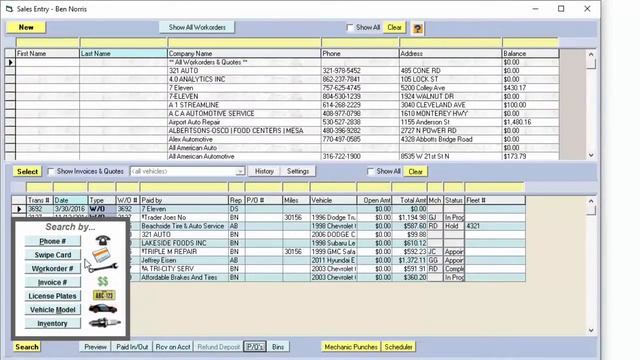640x360 pixels.
Task: Click the P/O's button
Action: pyautogui.click(x=255, y=347)
